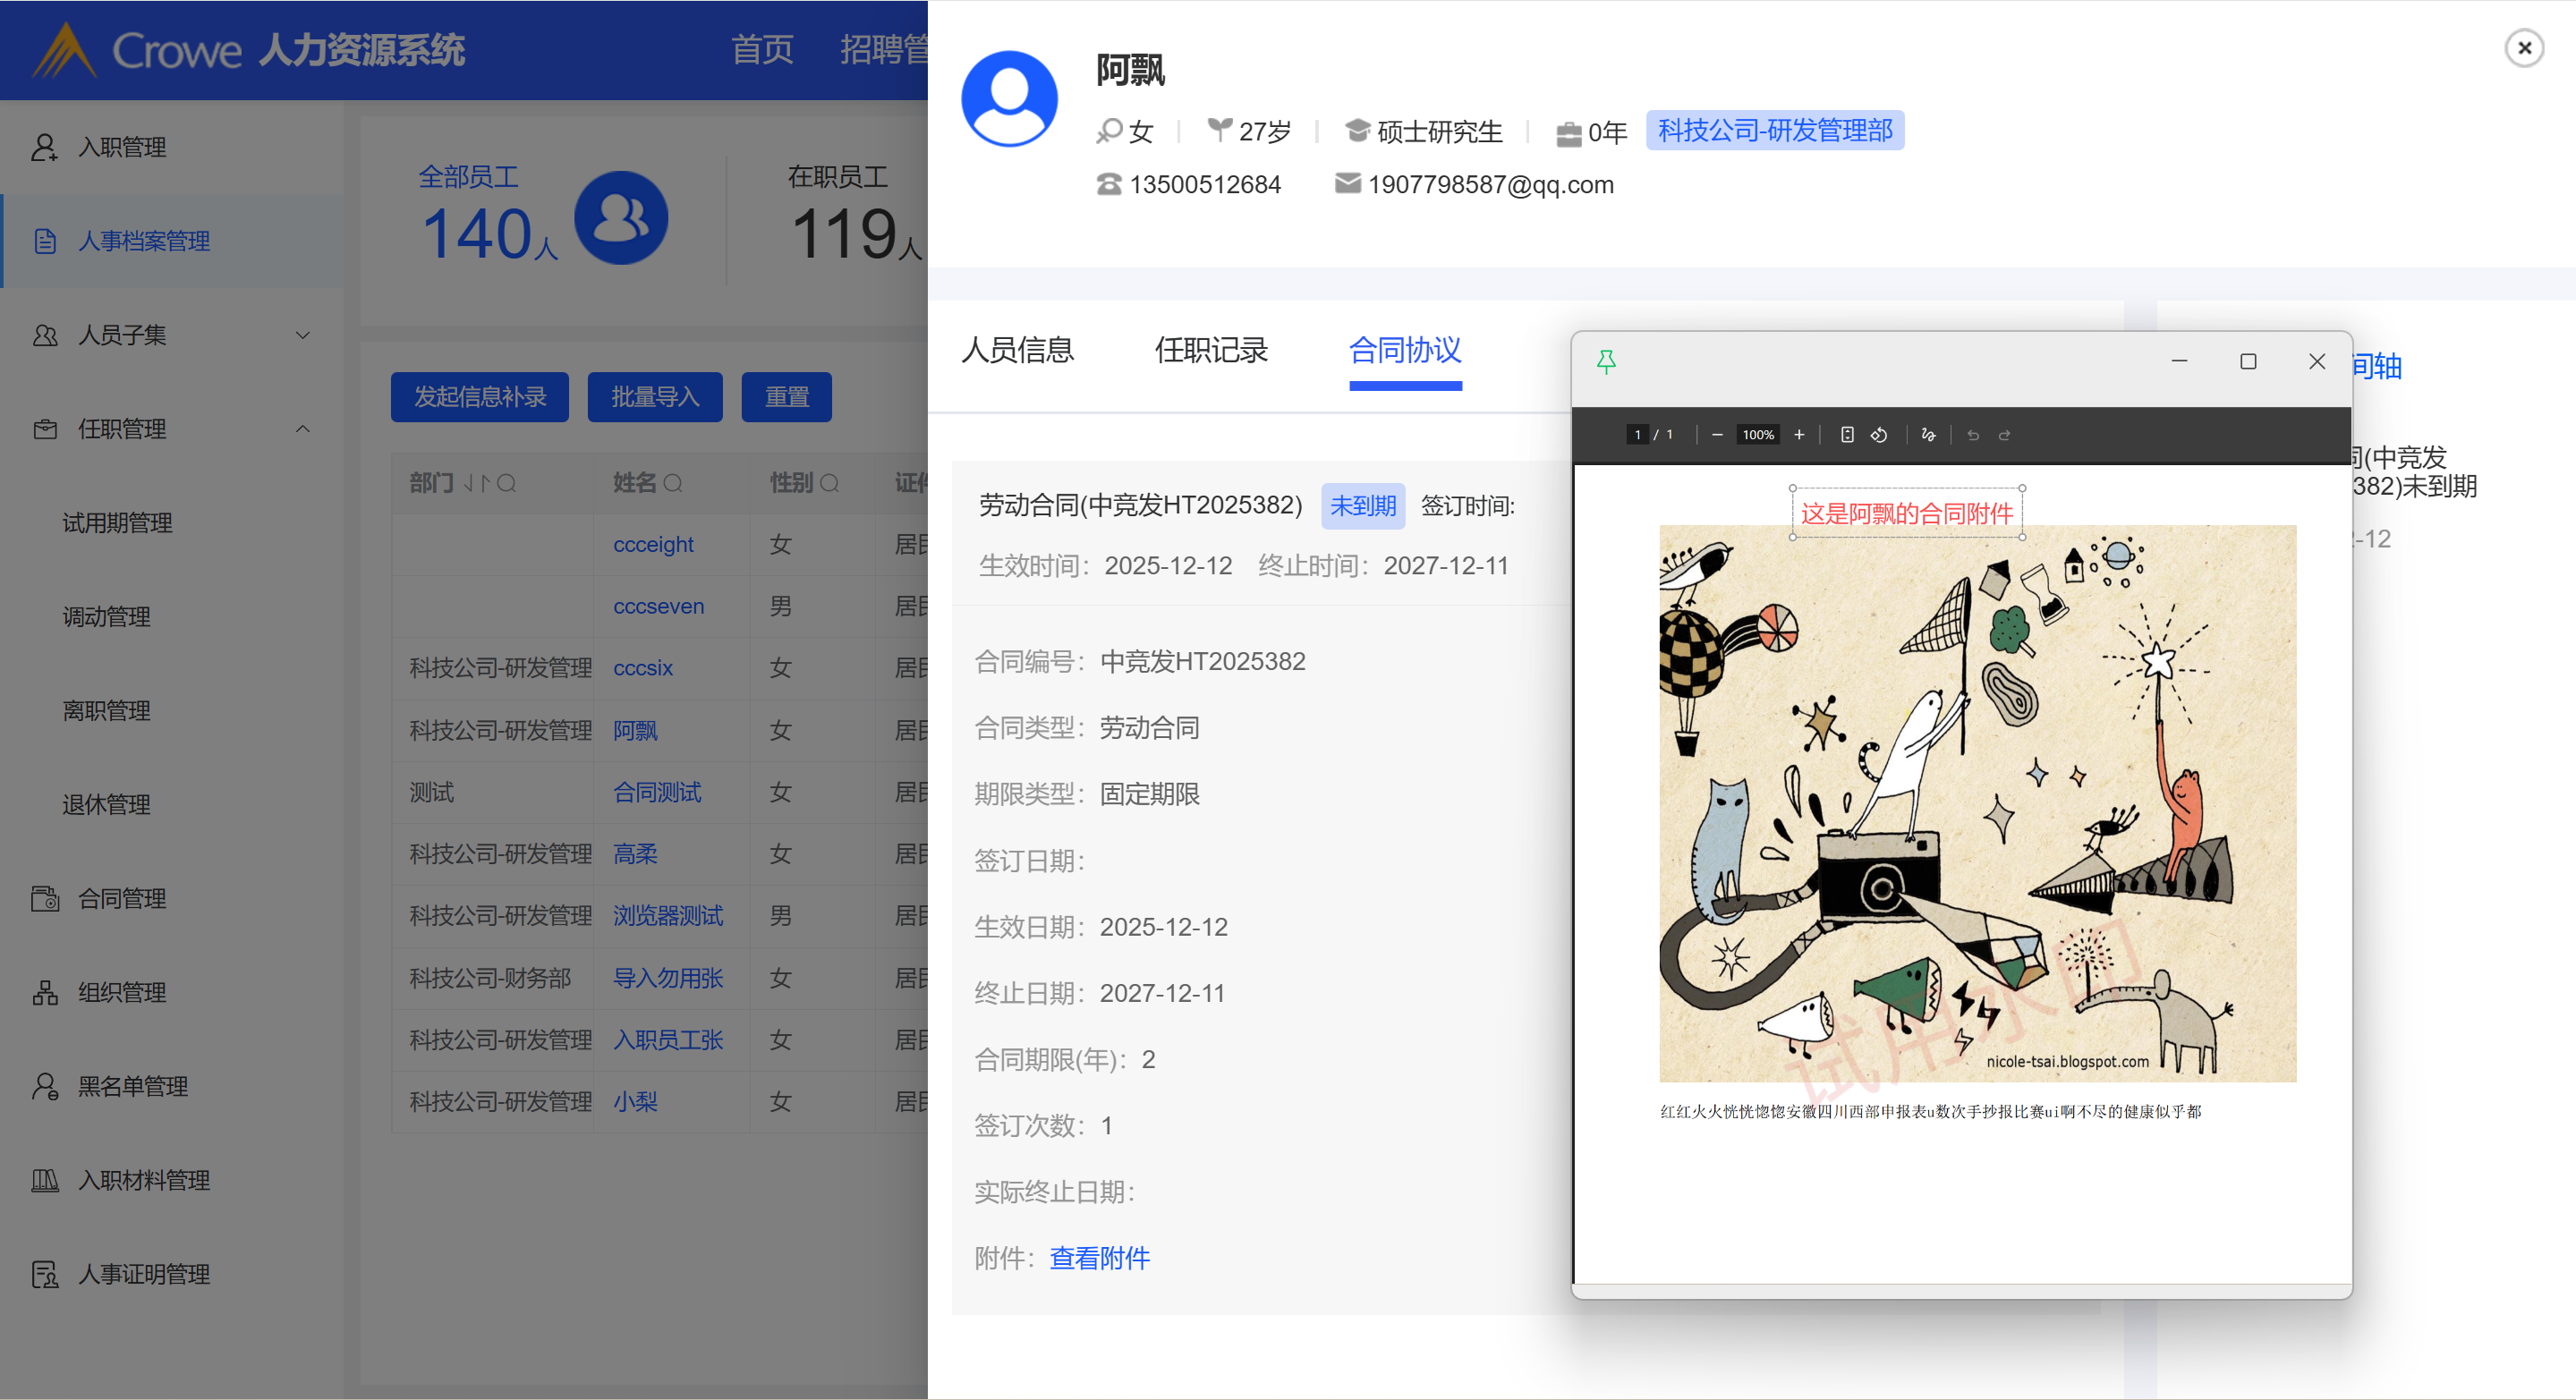Open the 合同管理 sidebar item
This screenshot has height=1400, width=2576.
[122, 898]
